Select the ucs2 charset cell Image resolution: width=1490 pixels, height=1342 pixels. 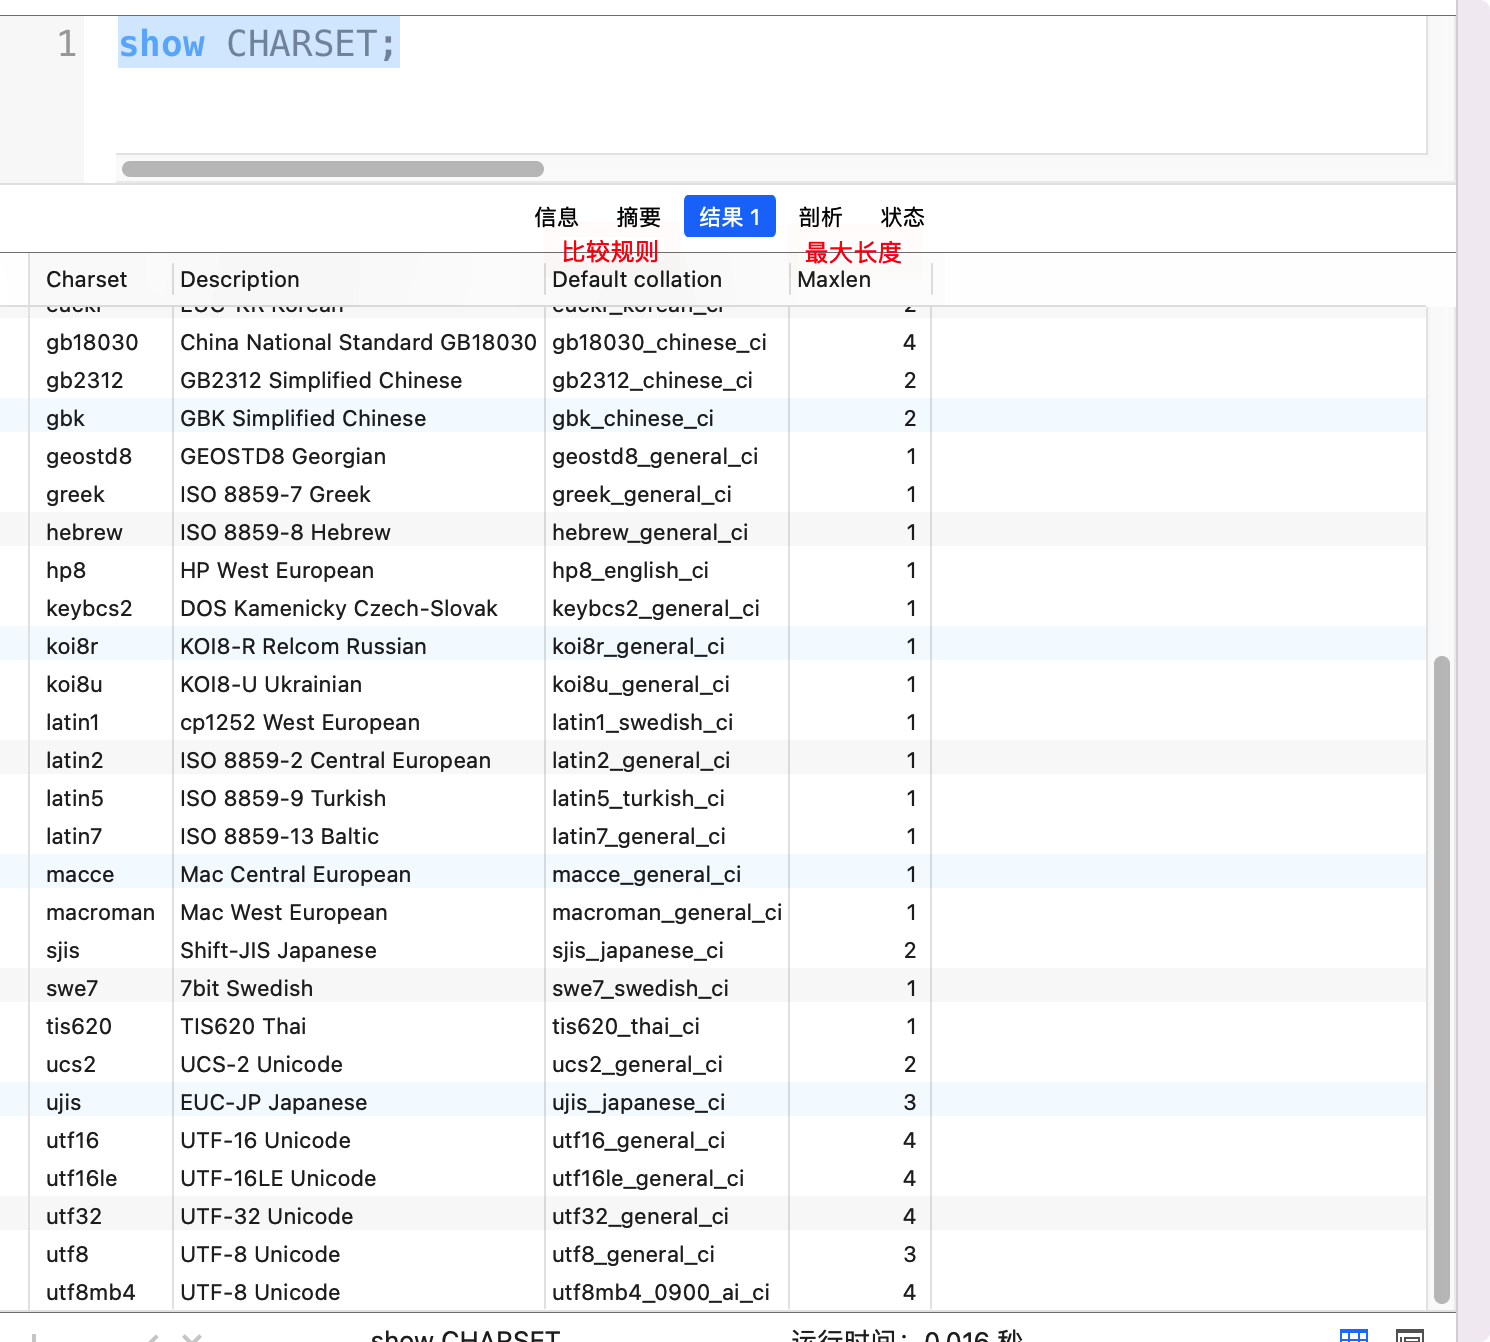pos(71,1064)
